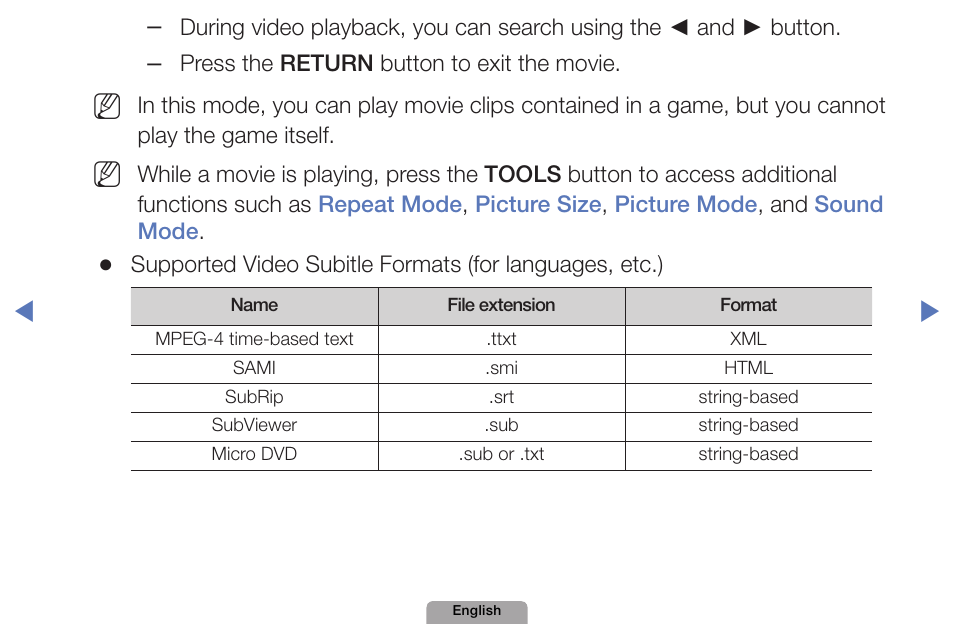
Task: Go to the previous page with left arrow
Action: pyautogui.click(x=24, y=311)
